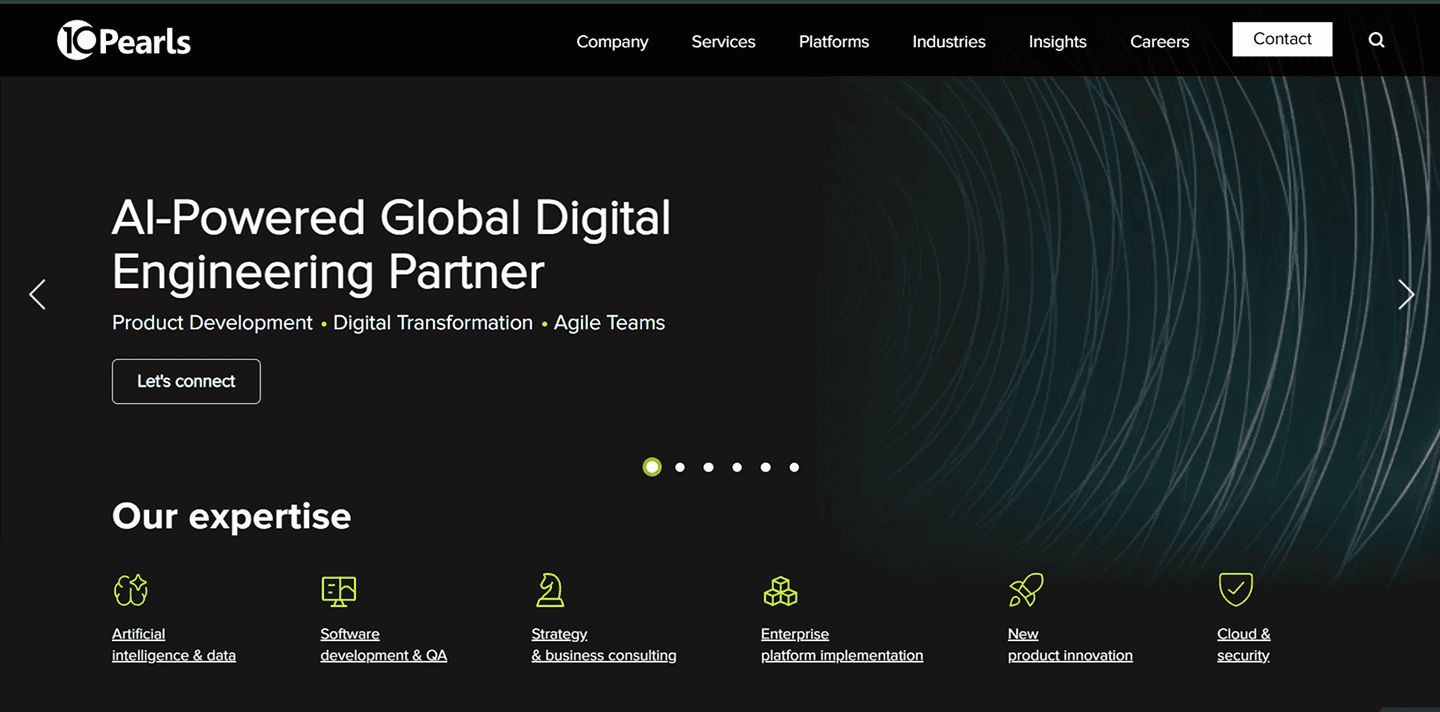
Task: Select the first carousel dot
Action: [x=652, y=467]
